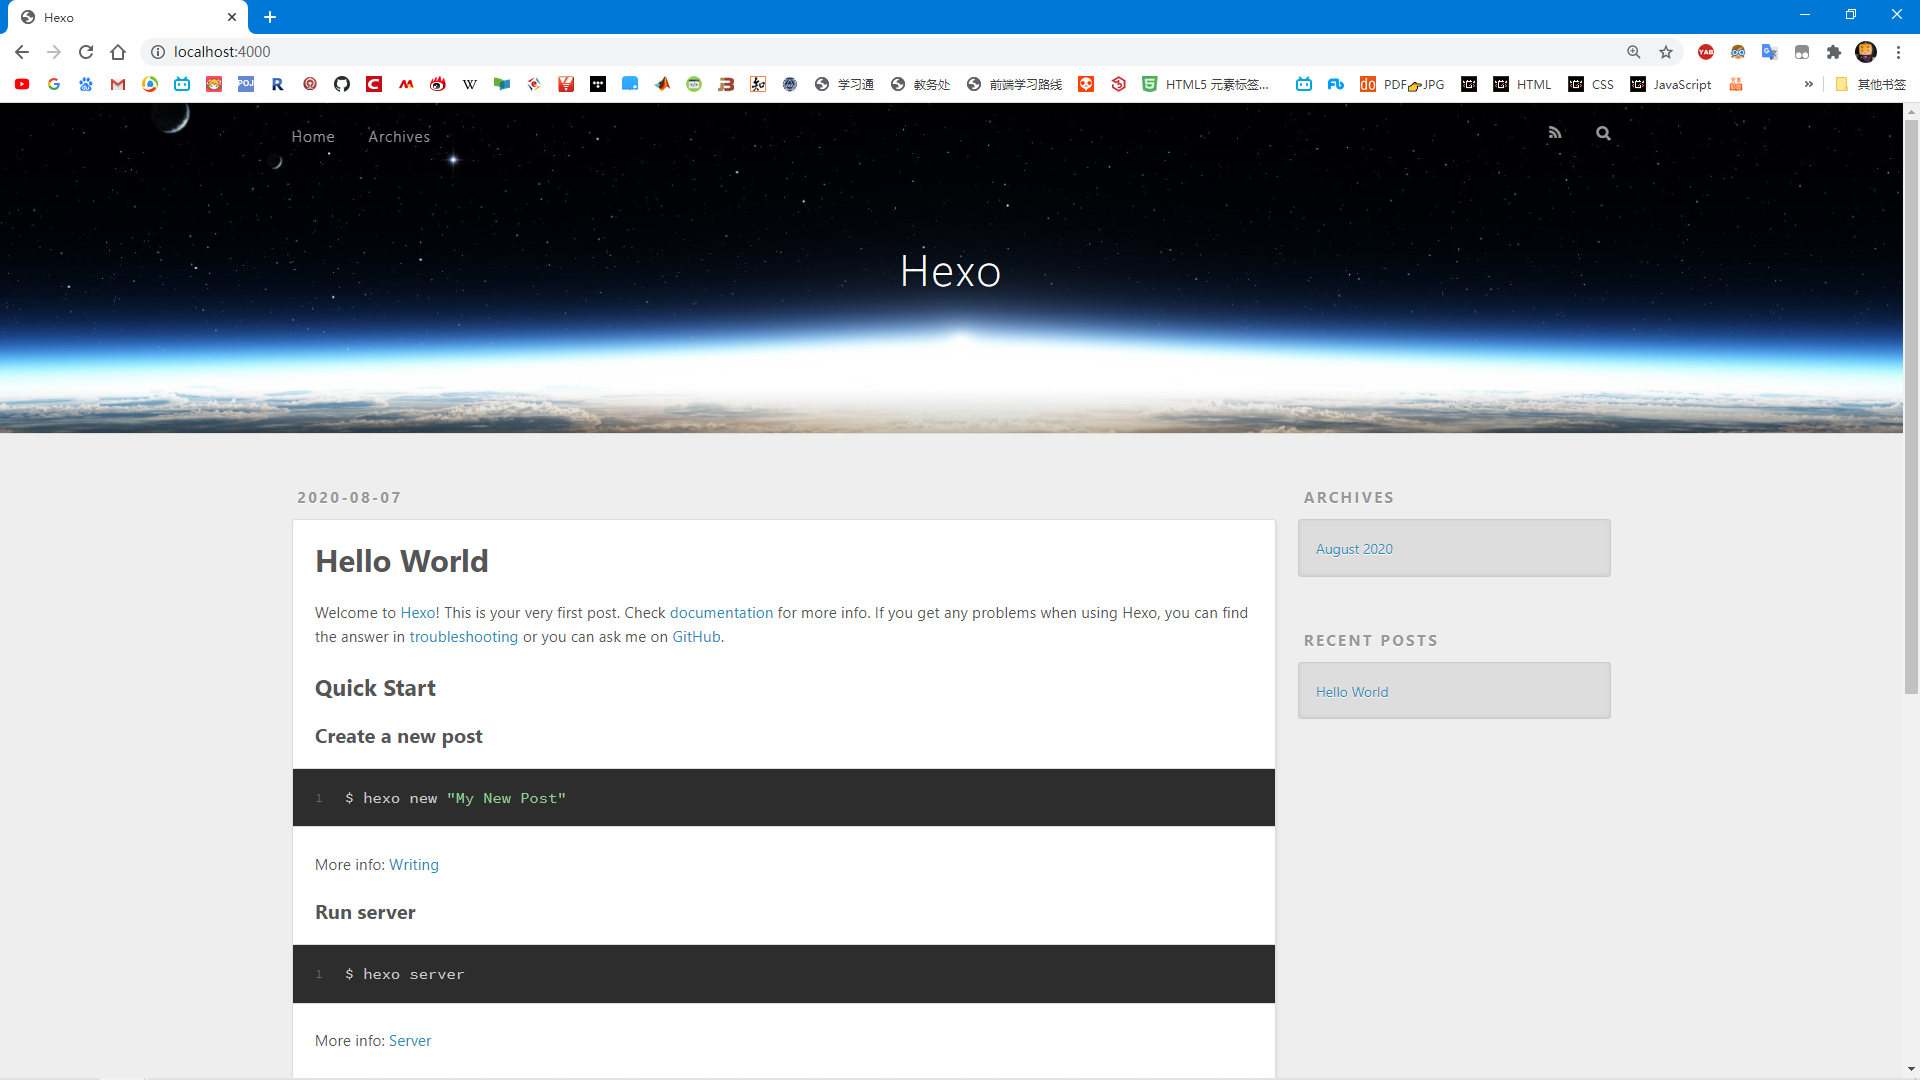Open the YouTube bookmark icon
This screenshot has width=1920, height=1080.
22,85
